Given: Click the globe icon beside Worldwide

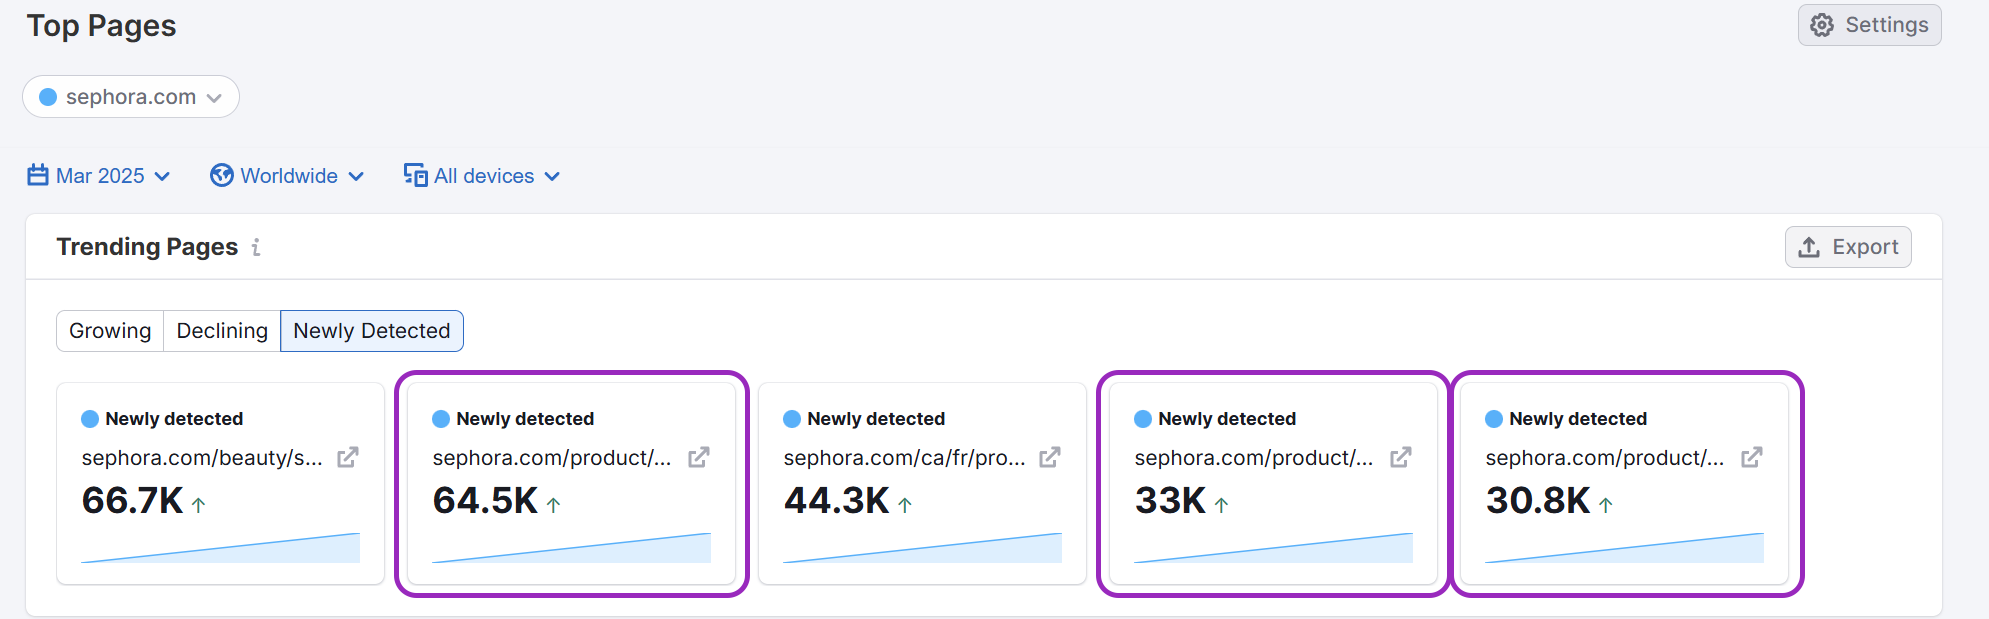Looking at the screenshot, I should tap(221, 176).
